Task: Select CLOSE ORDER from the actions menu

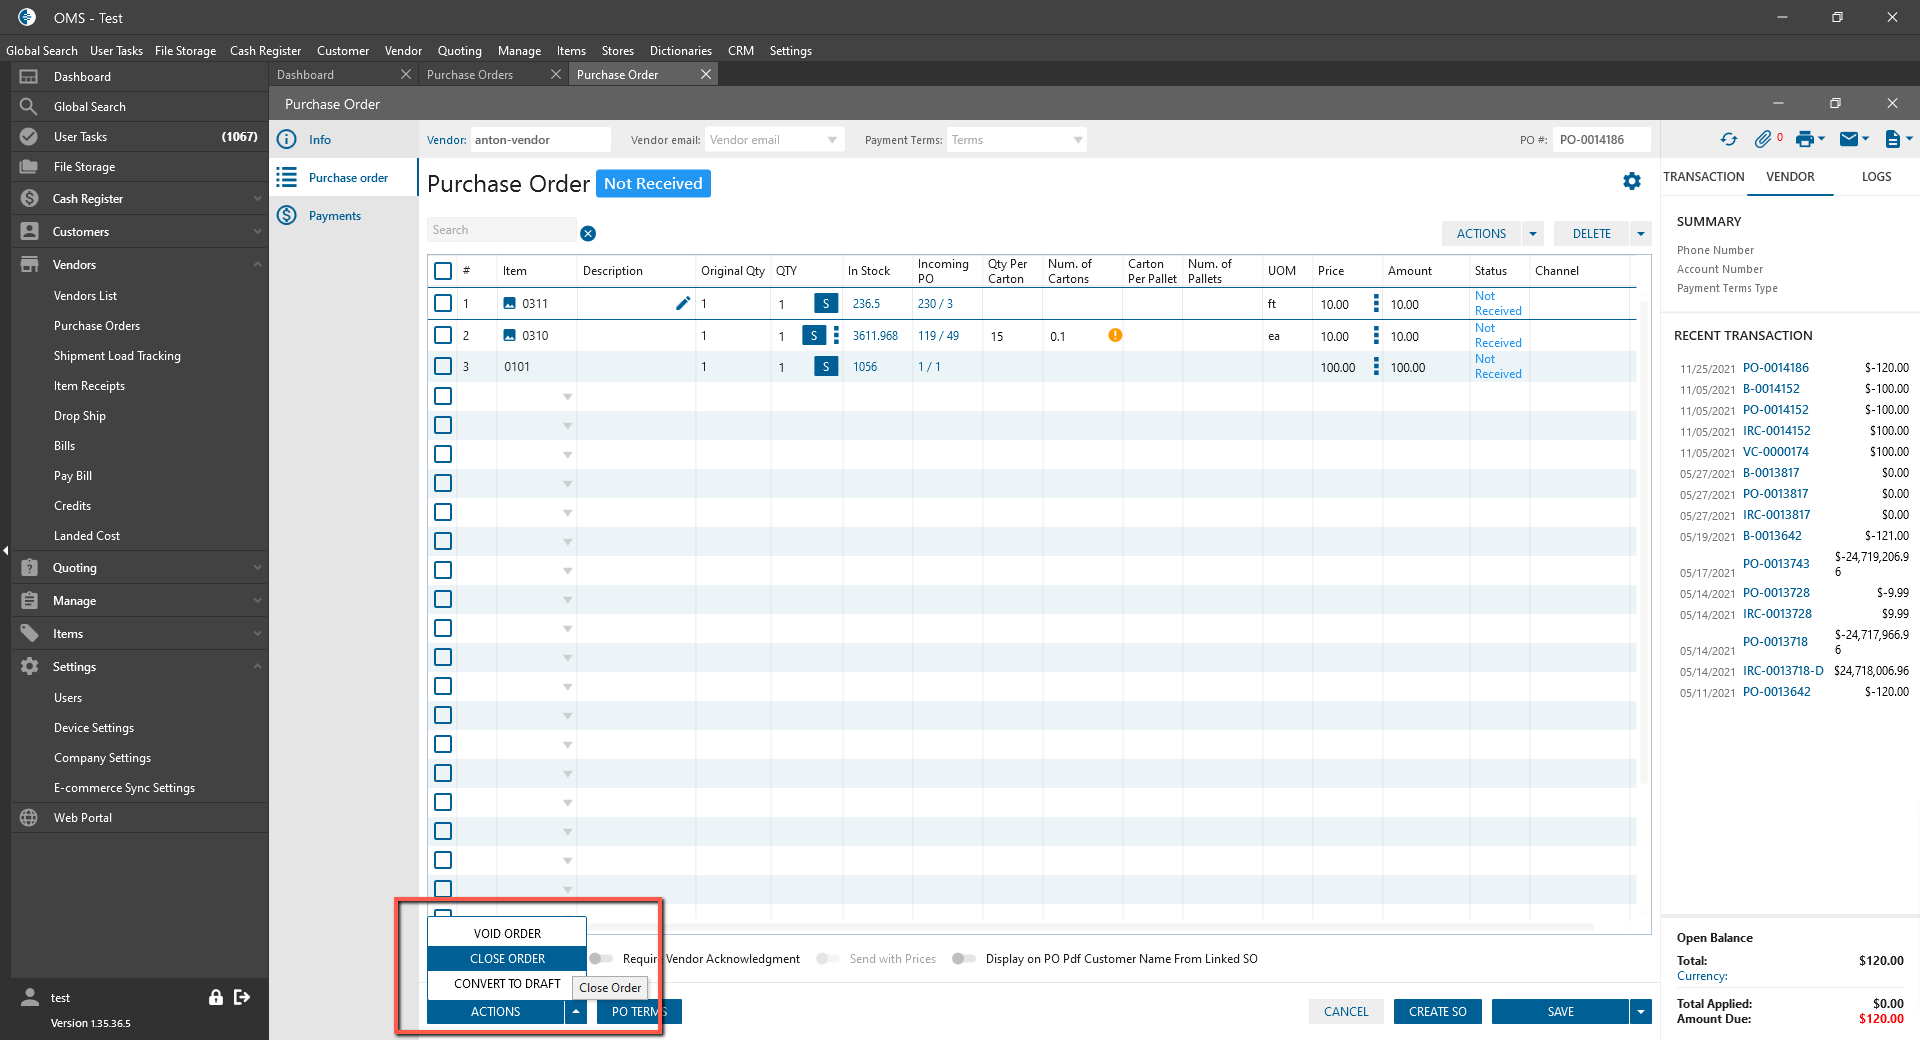Action: pyautogui.click(x=507, y=958)
